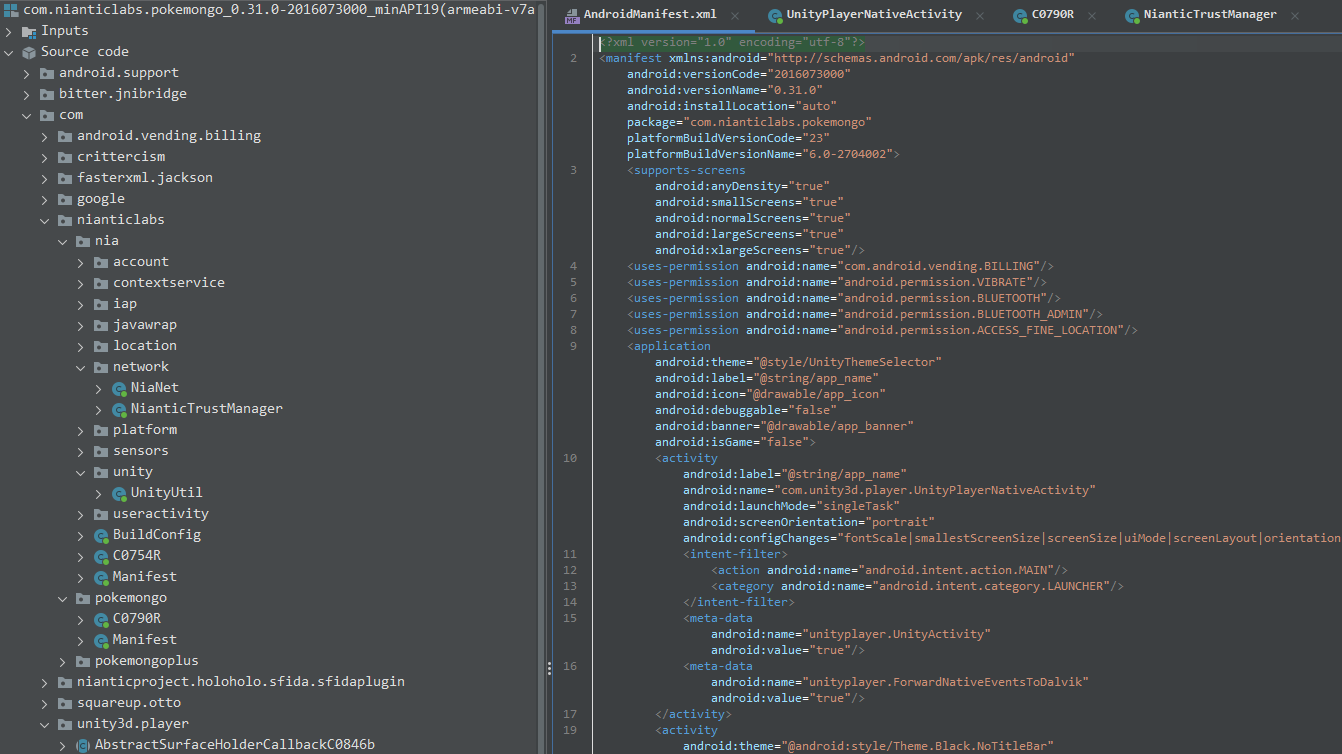Expand the account package
Image resolution: width=1342 pixels, height=754 pixels.
pyautogui.click(x=81, y=262)
